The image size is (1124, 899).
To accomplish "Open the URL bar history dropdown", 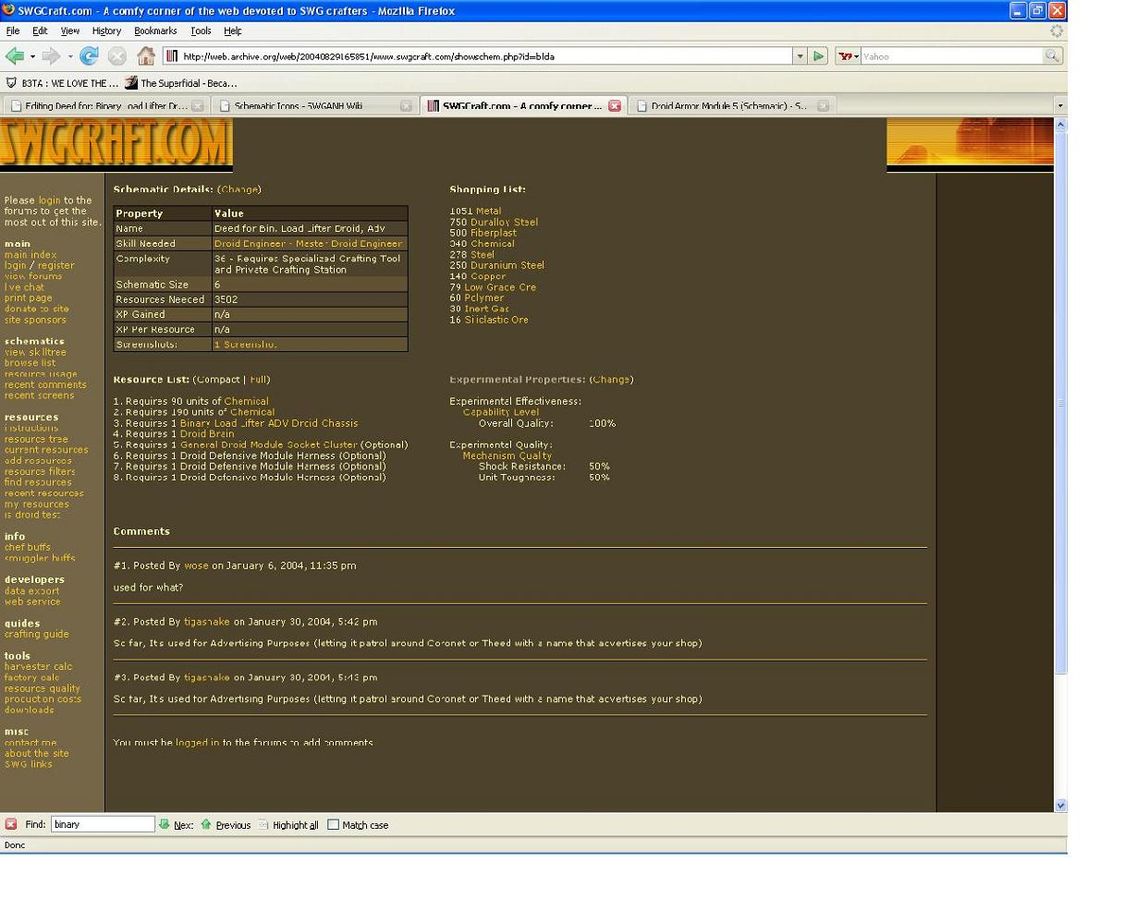I will point(799,56).
